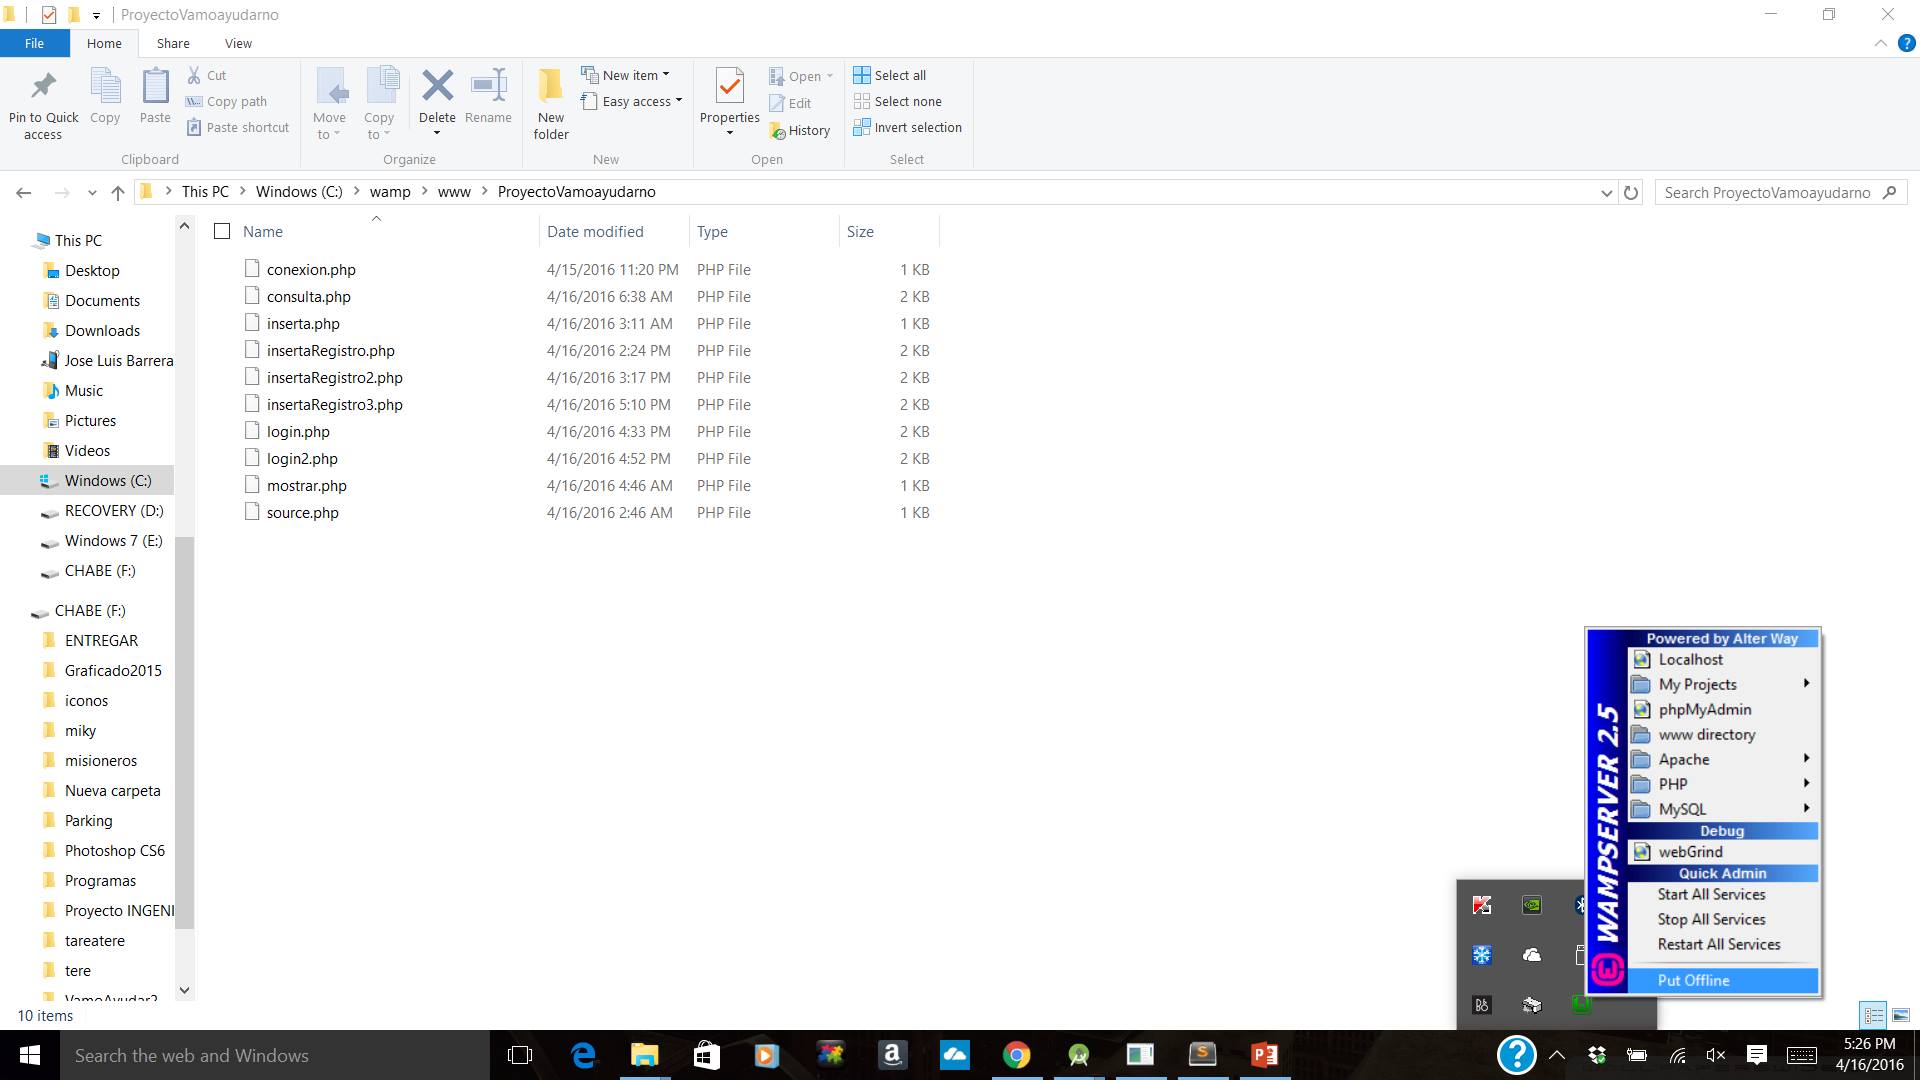Screen dimensions: 1920x1080
Task: Select phpMyAdmin in the WampServer menu
Action: (x=1704, y=709)
